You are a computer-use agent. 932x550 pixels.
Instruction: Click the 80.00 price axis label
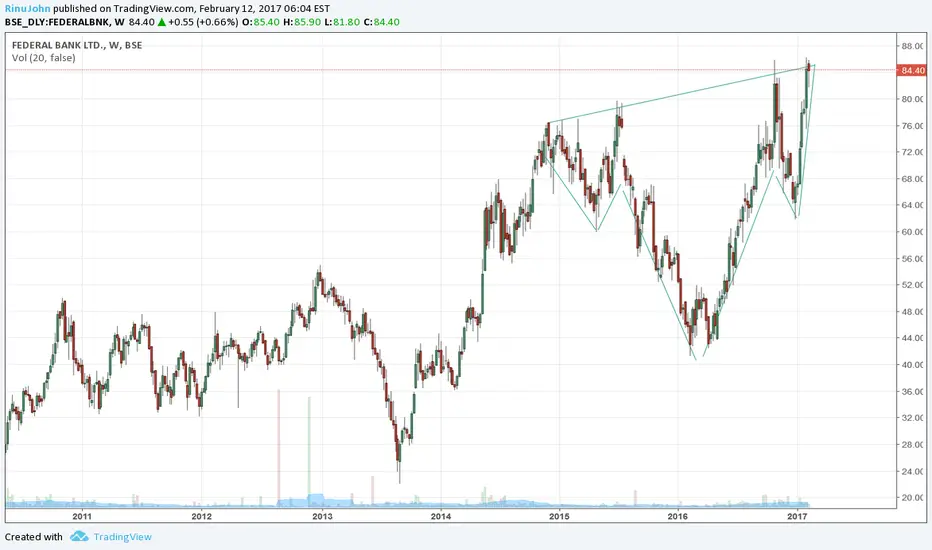click(912, 99)
